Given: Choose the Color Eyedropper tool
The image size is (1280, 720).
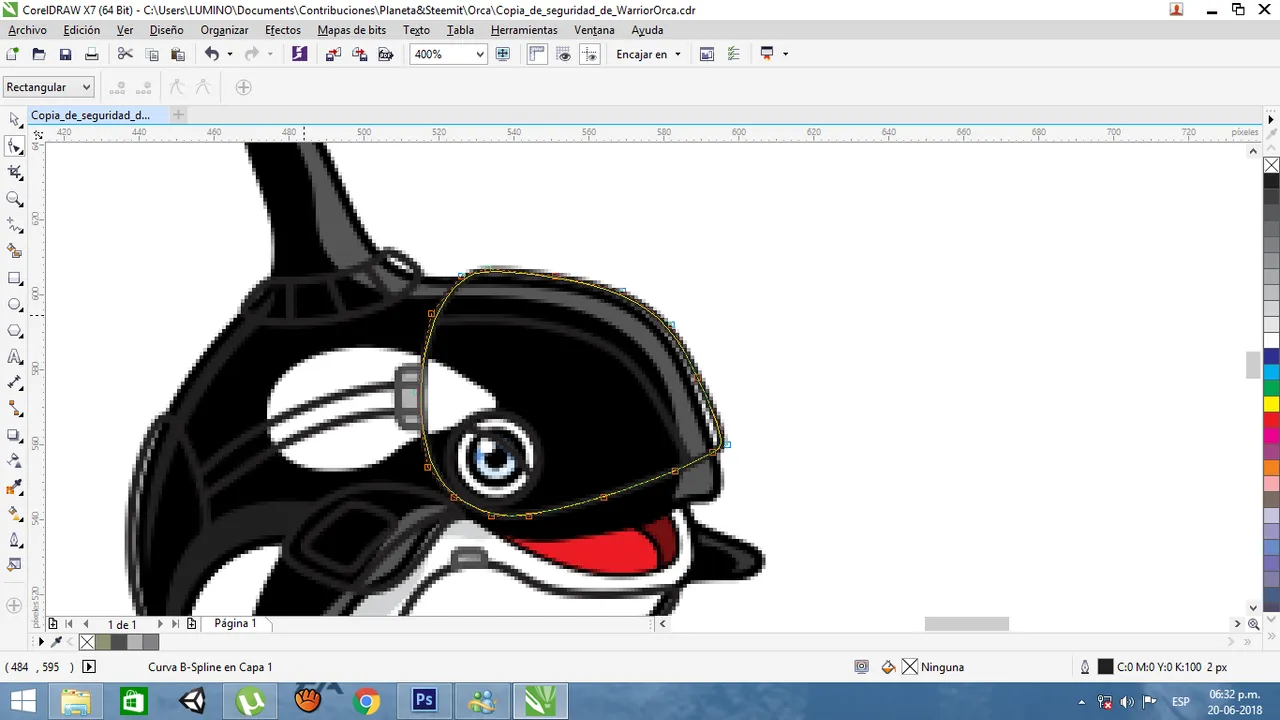Looking at the screenshot, I should pyautogui.click(x=15, y=488).
